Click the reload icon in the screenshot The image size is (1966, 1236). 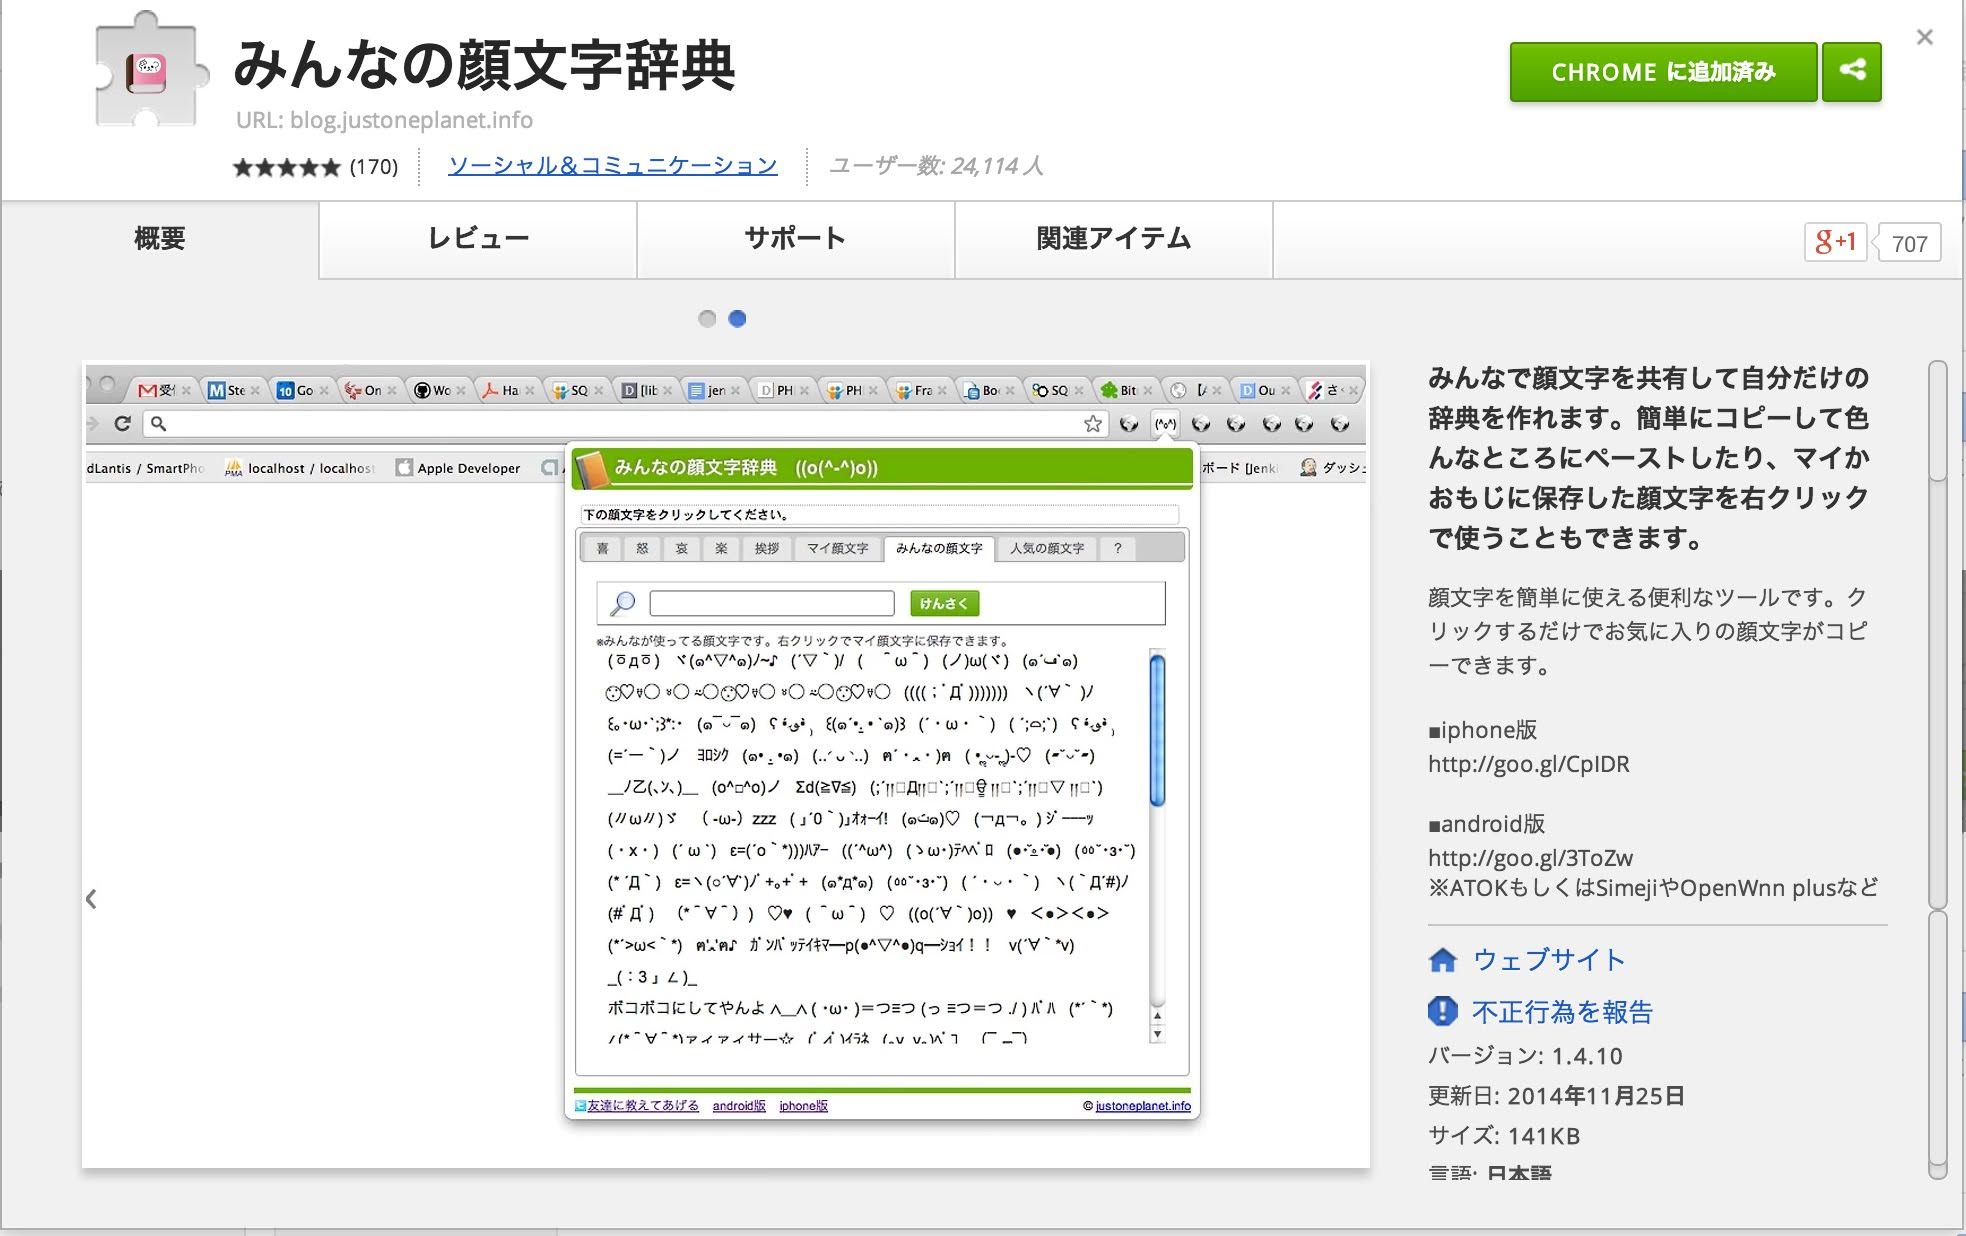[x=122, y=423]
